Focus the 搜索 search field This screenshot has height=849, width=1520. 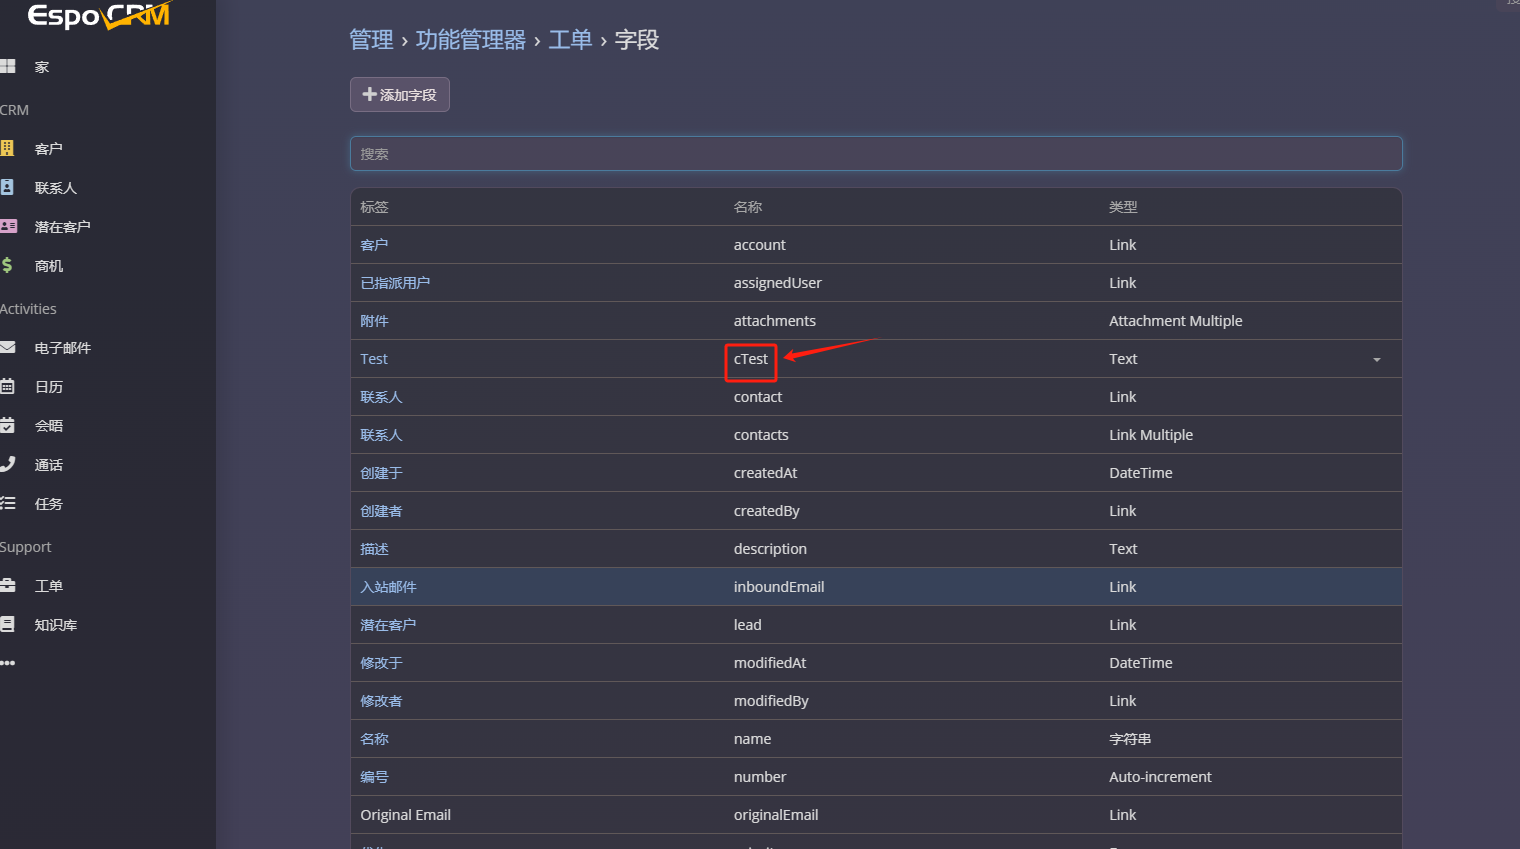pos(876,154)
